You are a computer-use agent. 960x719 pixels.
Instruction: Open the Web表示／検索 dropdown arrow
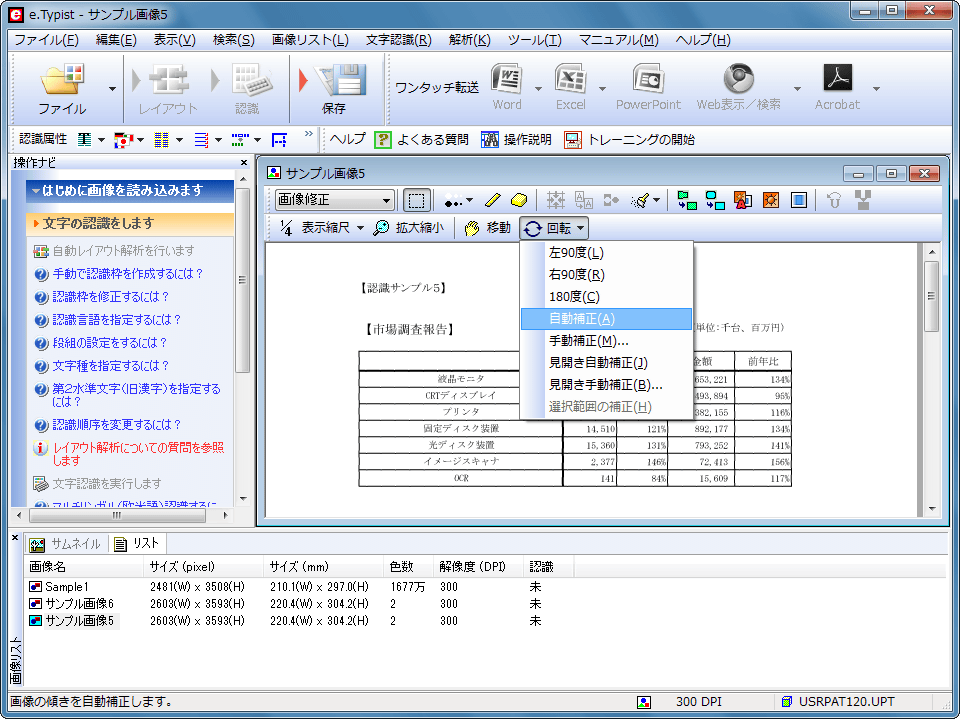click(797, 89)
